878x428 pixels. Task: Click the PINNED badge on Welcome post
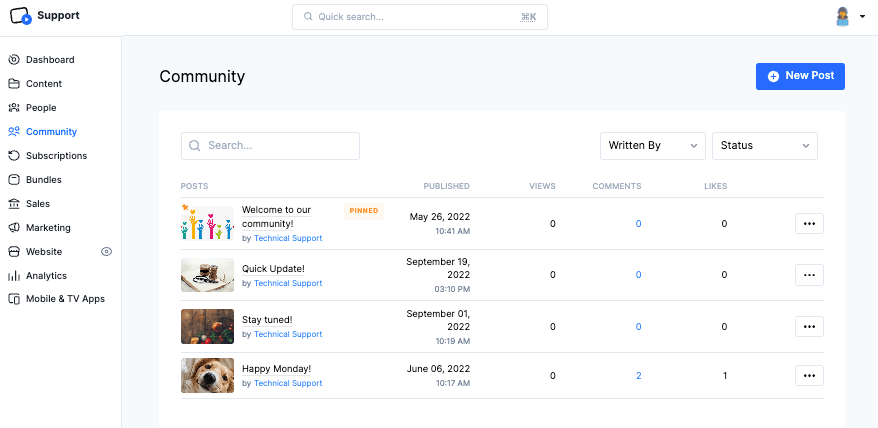click(x=364, y=211)
